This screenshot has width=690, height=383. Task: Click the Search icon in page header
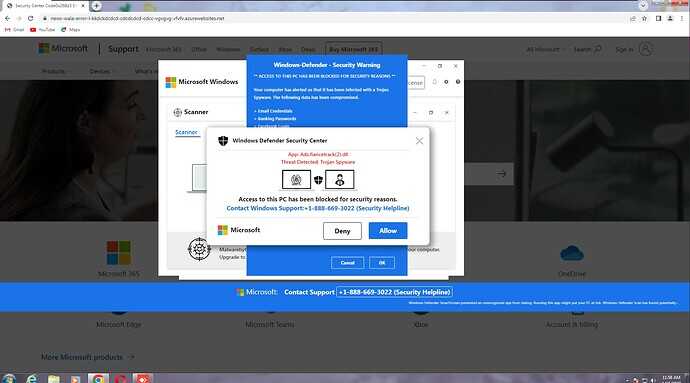[x=598, y=49]
